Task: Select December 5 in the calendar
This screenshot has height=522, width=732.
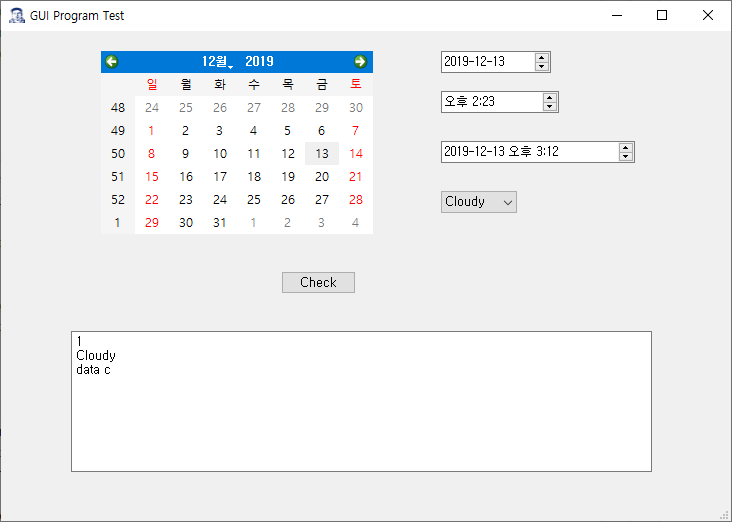Action: click(x=288, y=131)
